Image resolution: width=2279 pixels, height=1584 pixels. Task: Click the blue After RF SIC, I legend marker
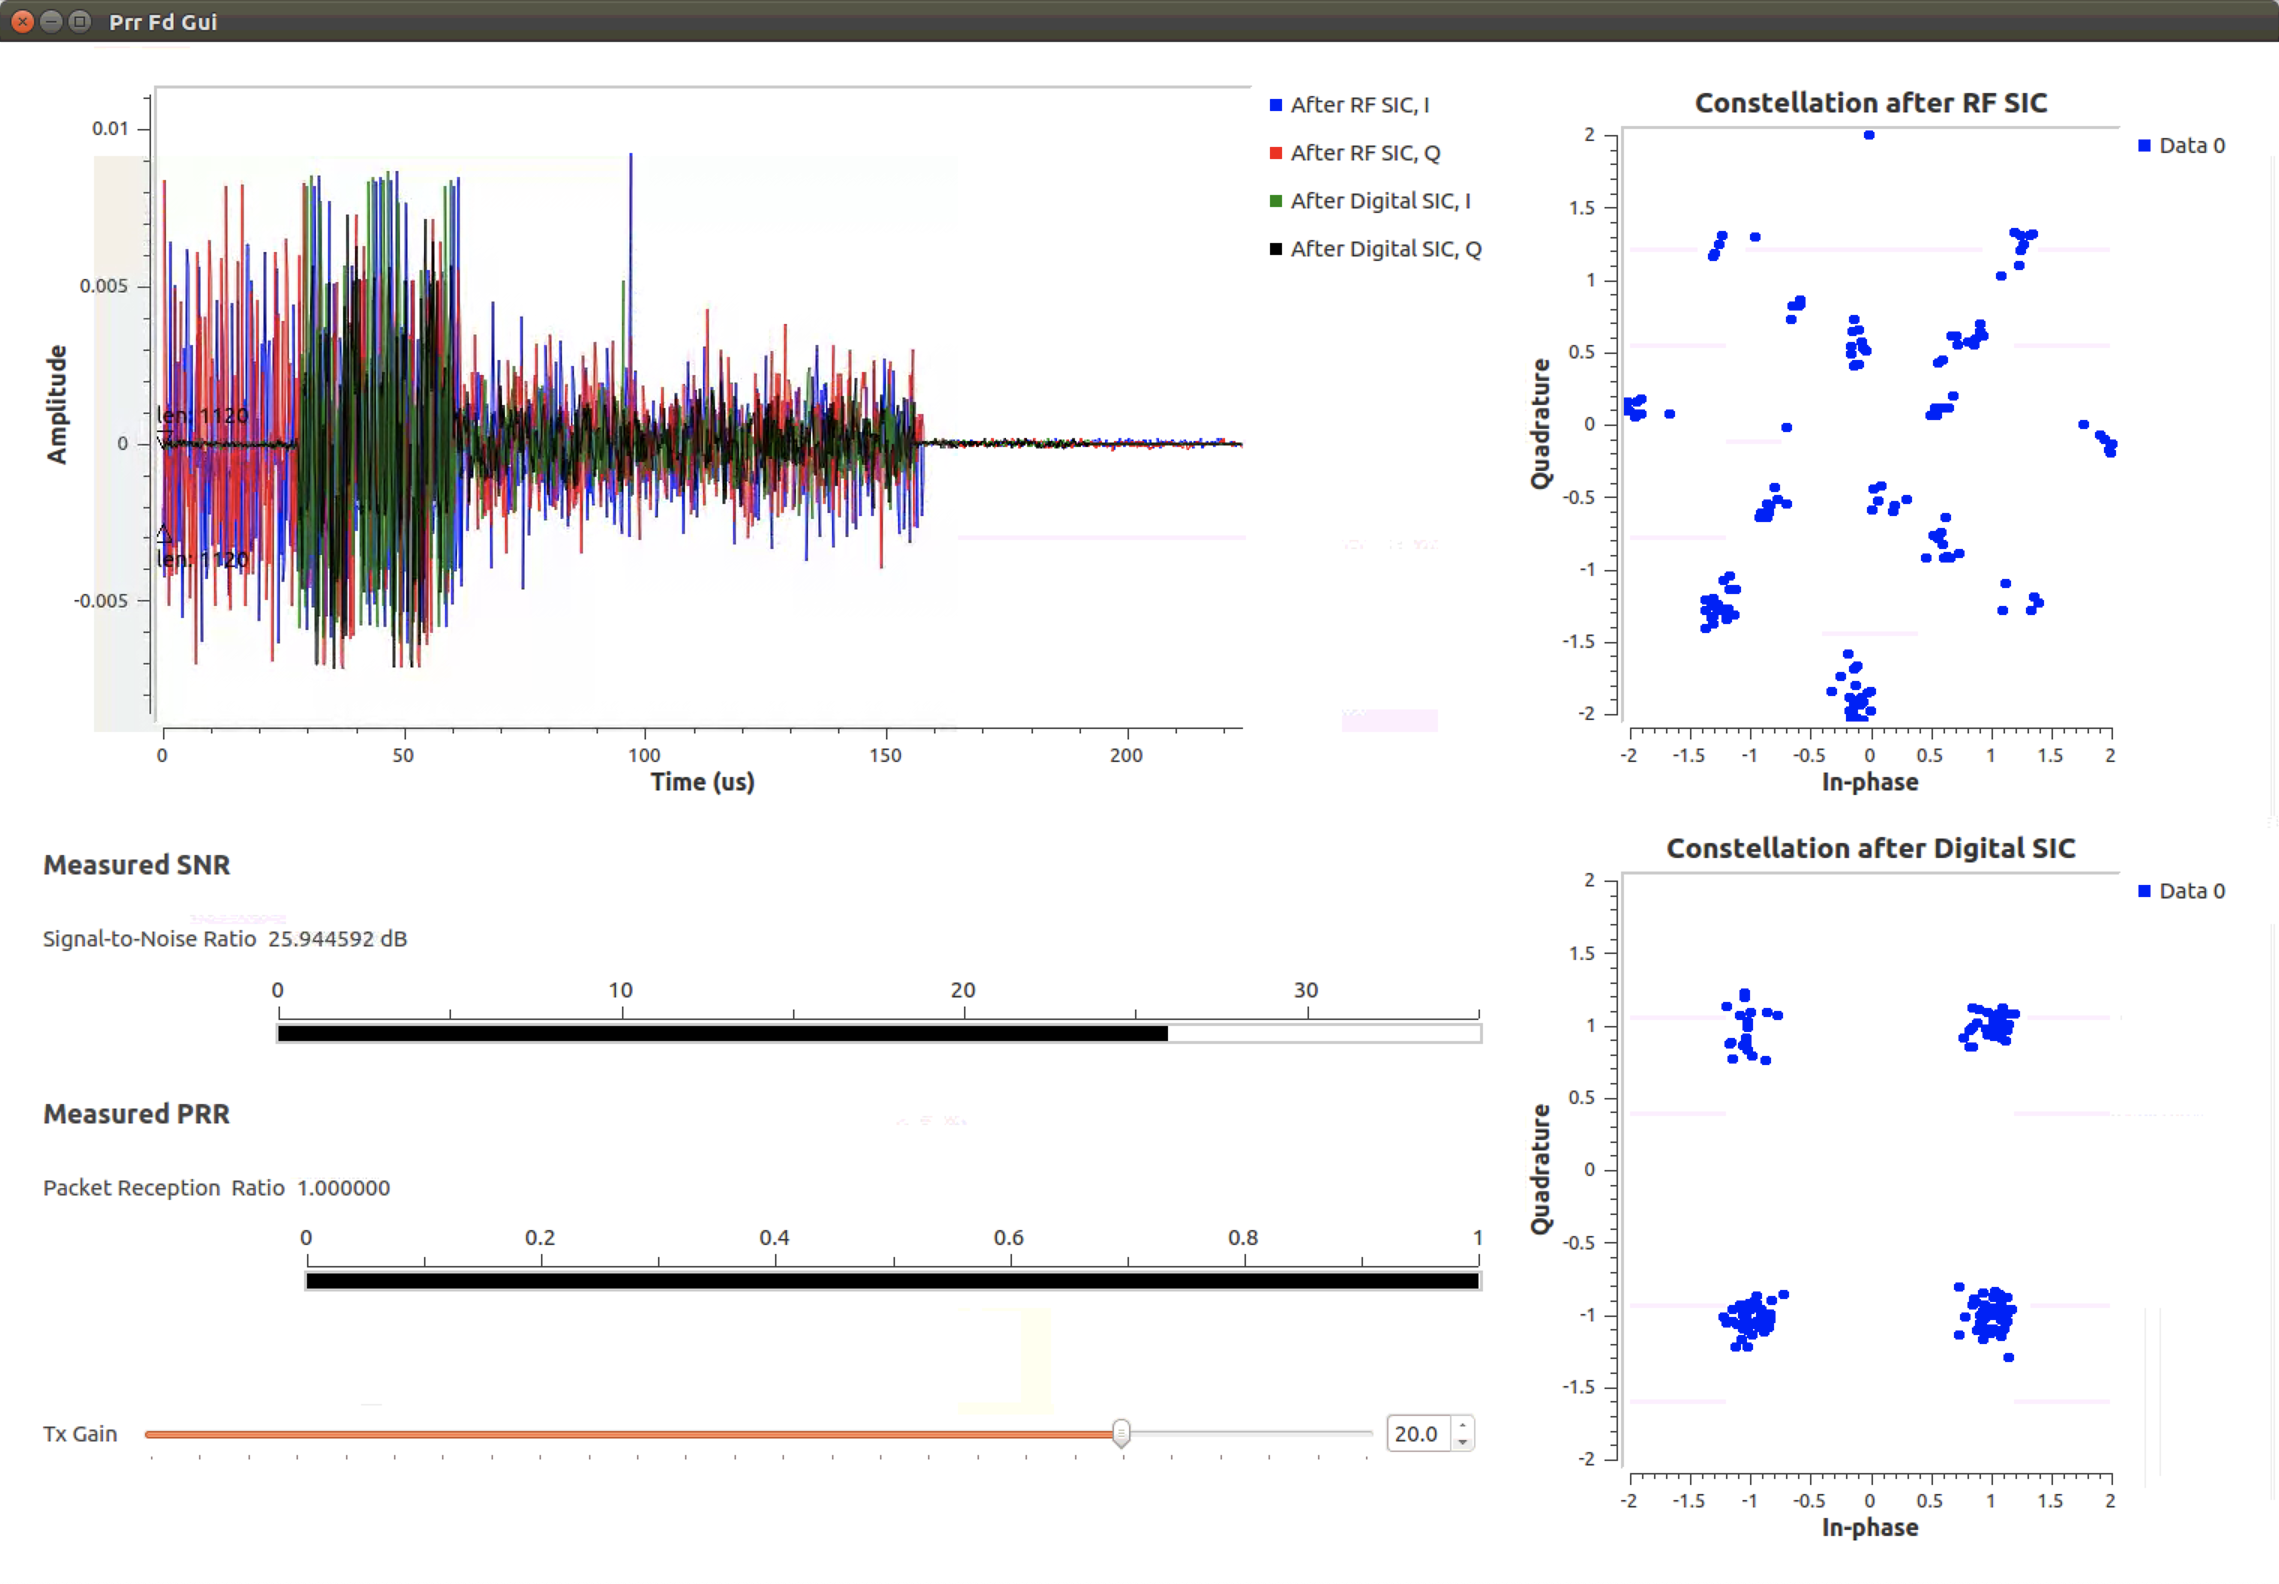pyautogui.click(x=1275, y=105)
